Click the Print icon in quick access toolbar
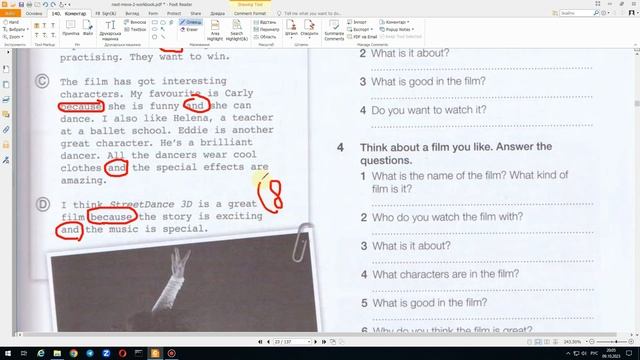This screenshot has width=640, height=360. 29,4
